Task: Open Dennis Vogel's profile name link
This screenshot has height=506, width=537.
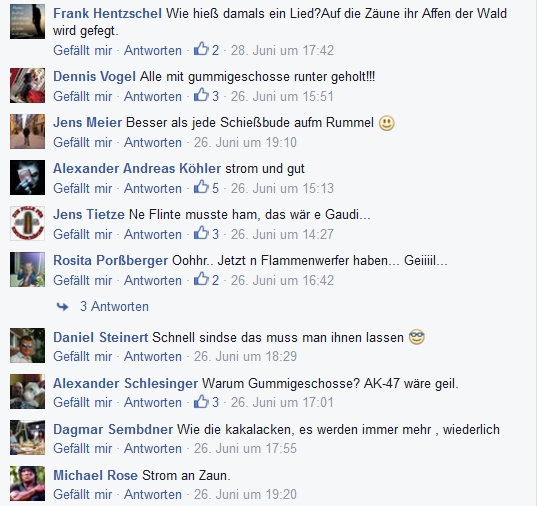Action: 95,76
